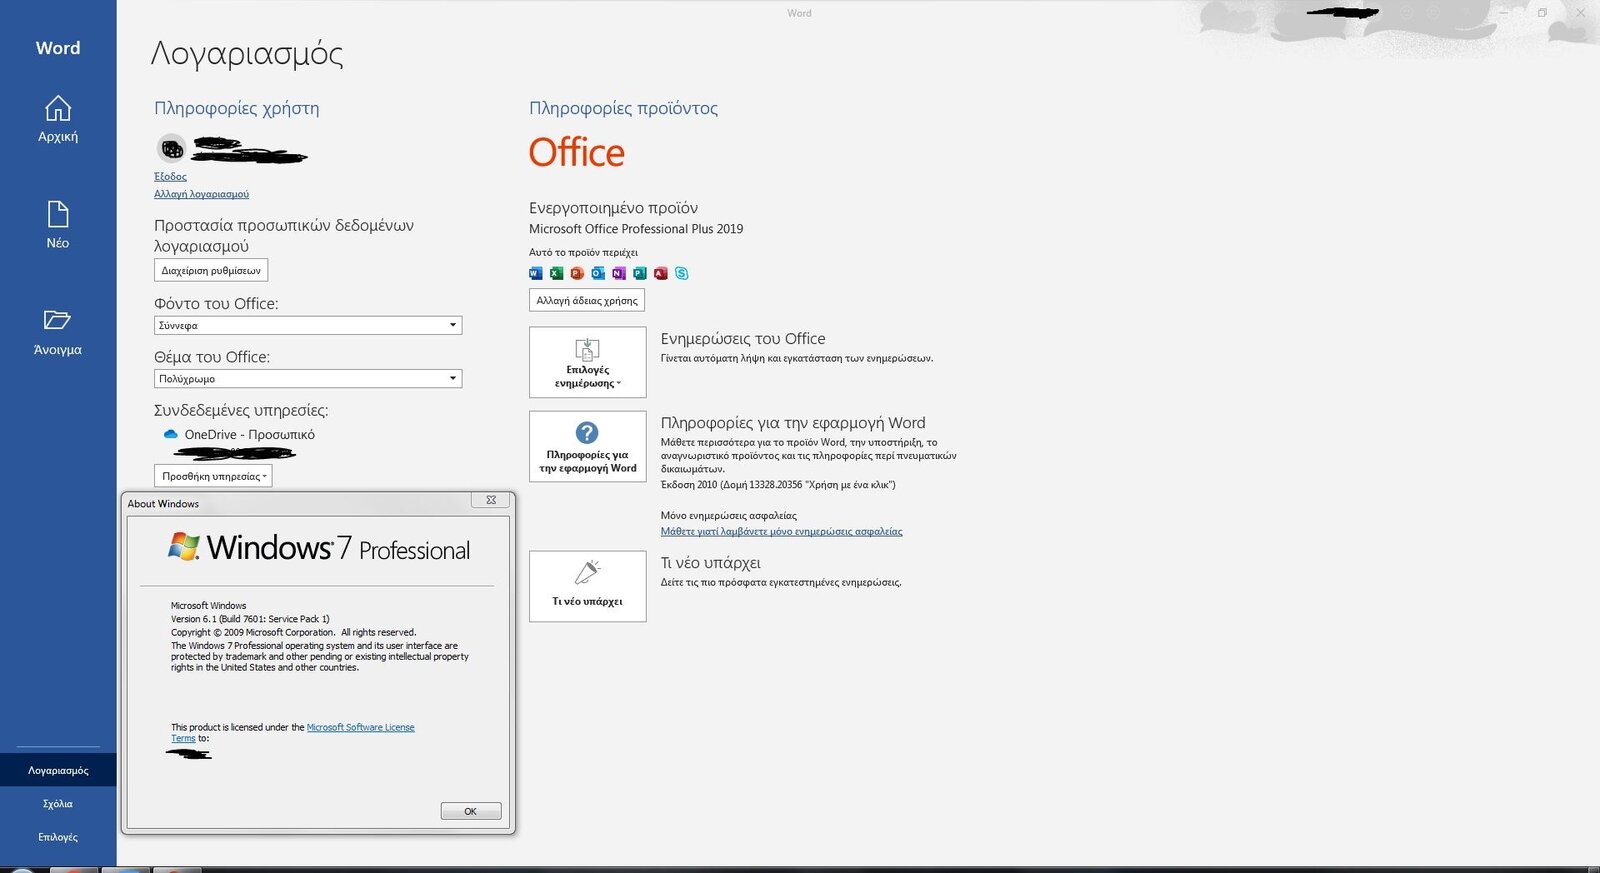Click the Windows flag logo in About Windows
The width and height of the screenshot is (1600, 873).
coord(184,546)
